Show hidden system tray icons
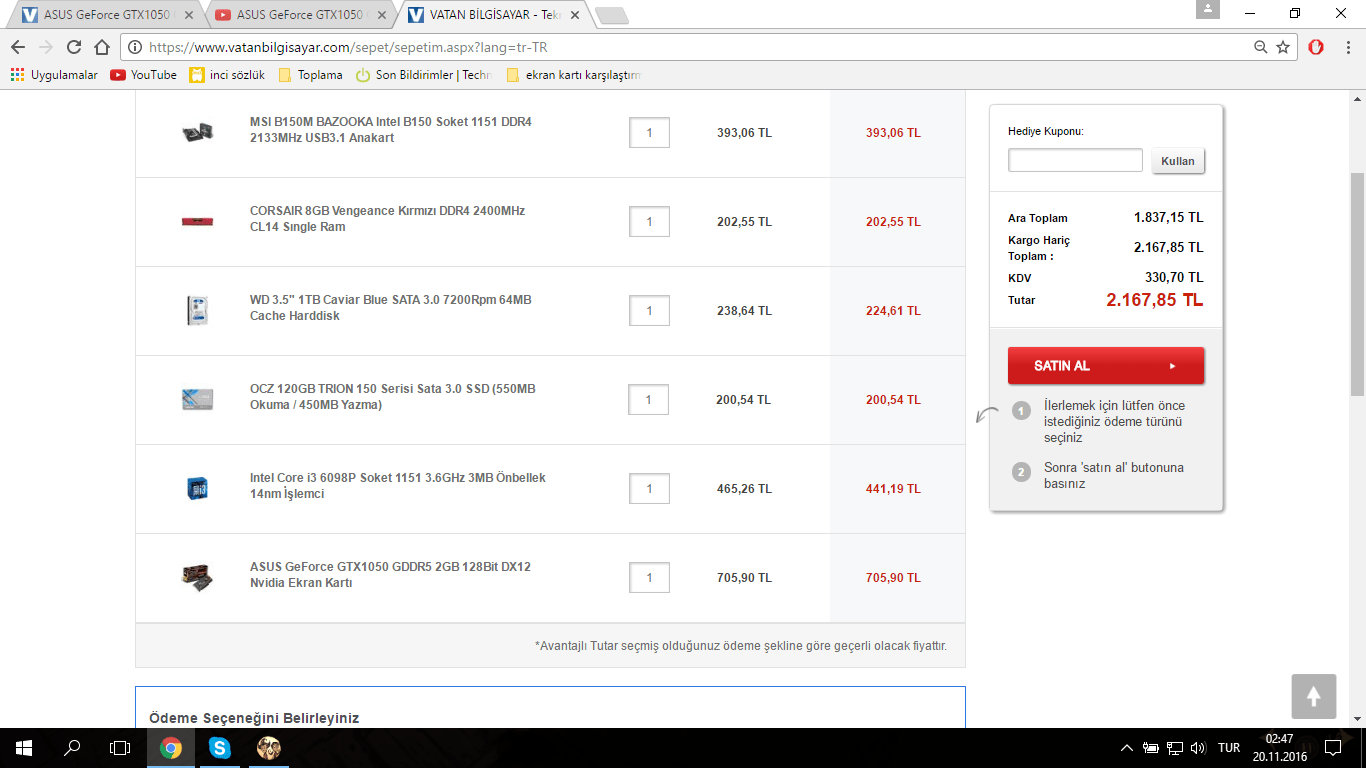The height and width of the screenshot is (768, 1366). click(x=1127, y=748)
